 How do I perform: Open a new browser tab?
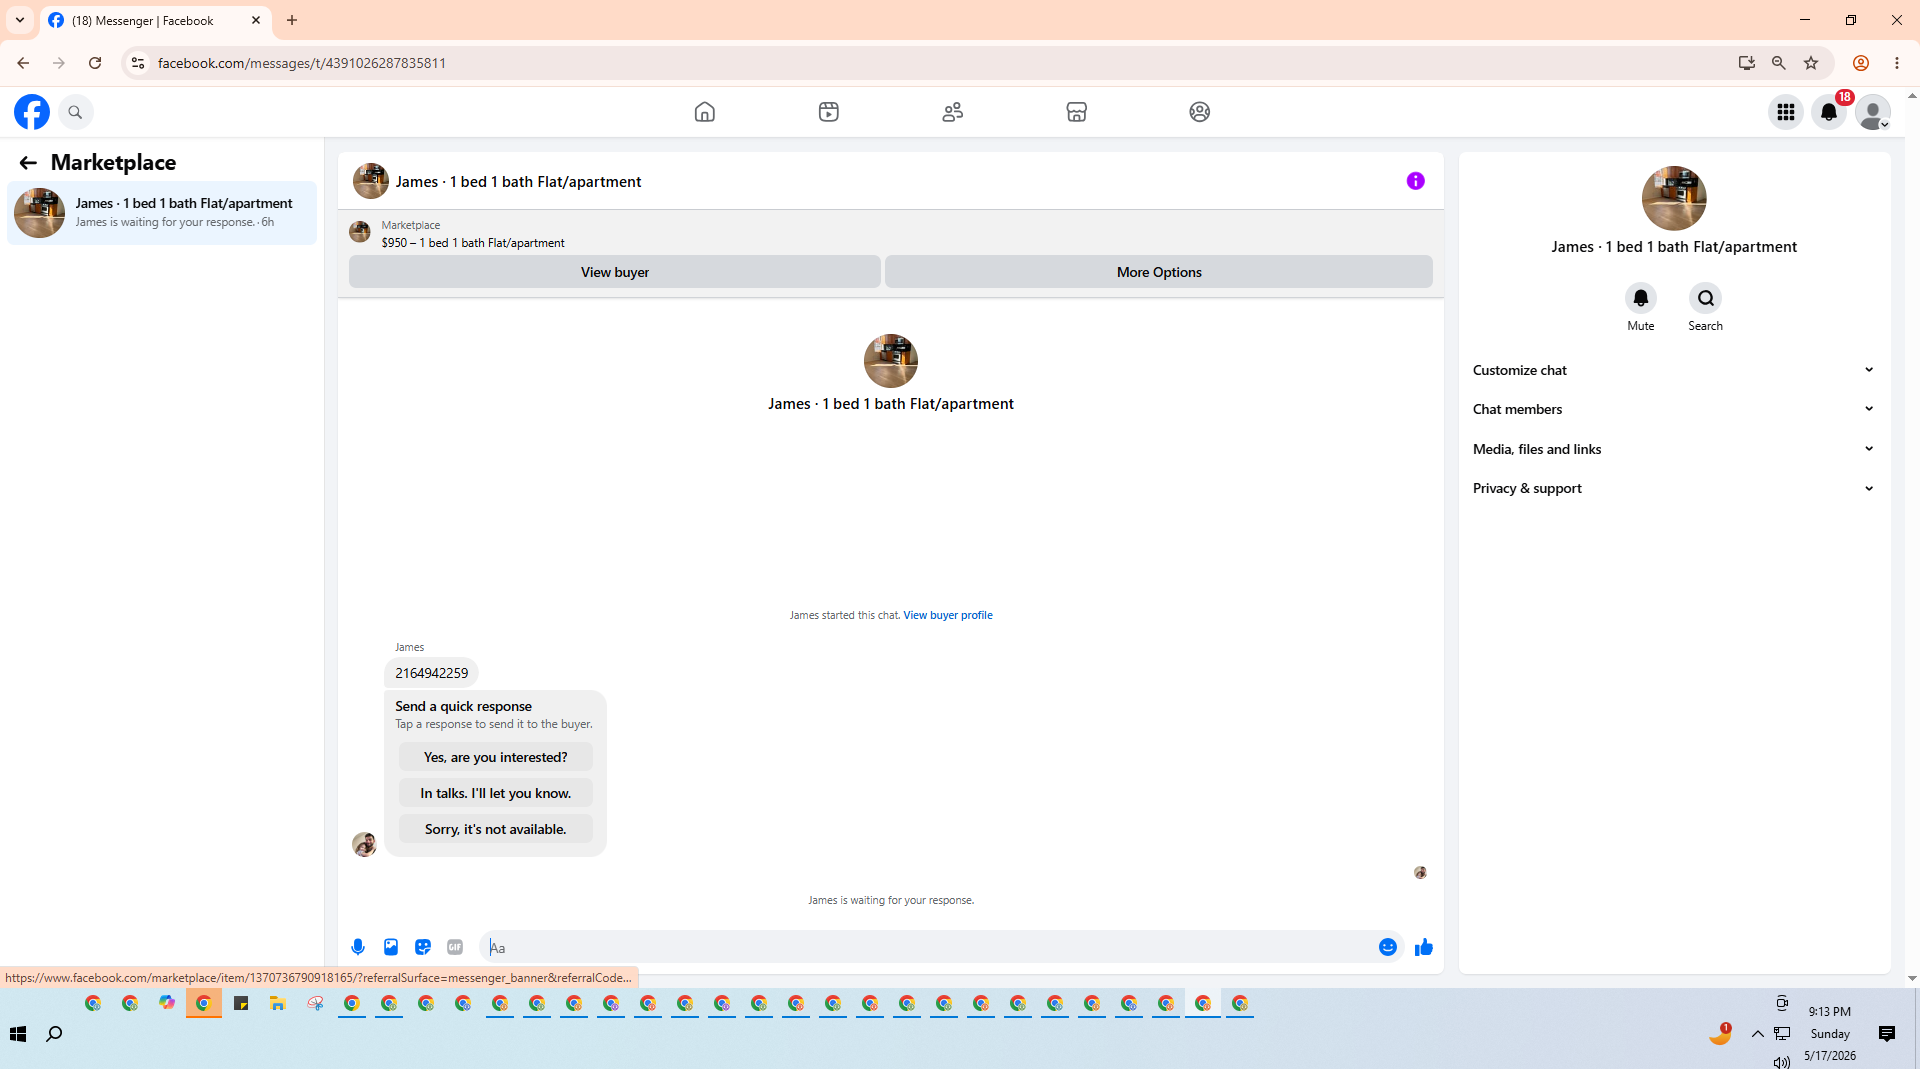[292, 20]
